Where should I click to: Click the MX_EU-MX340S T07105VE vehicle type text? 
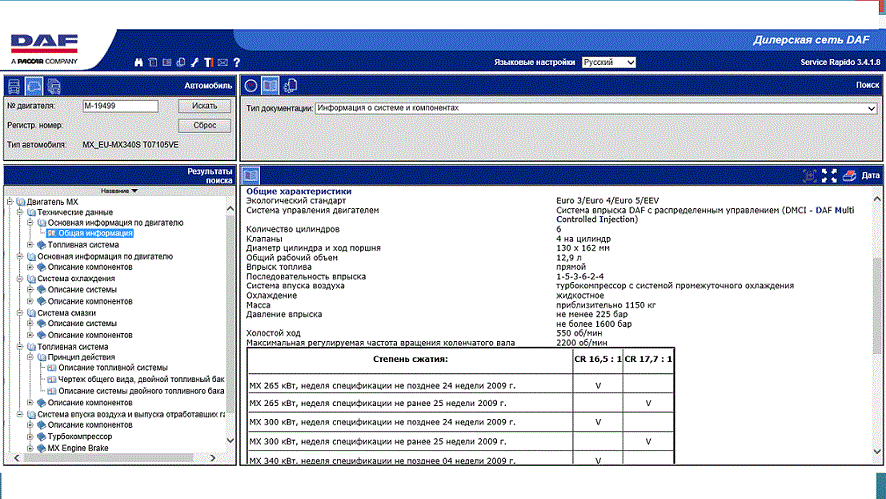pos(131,145)
